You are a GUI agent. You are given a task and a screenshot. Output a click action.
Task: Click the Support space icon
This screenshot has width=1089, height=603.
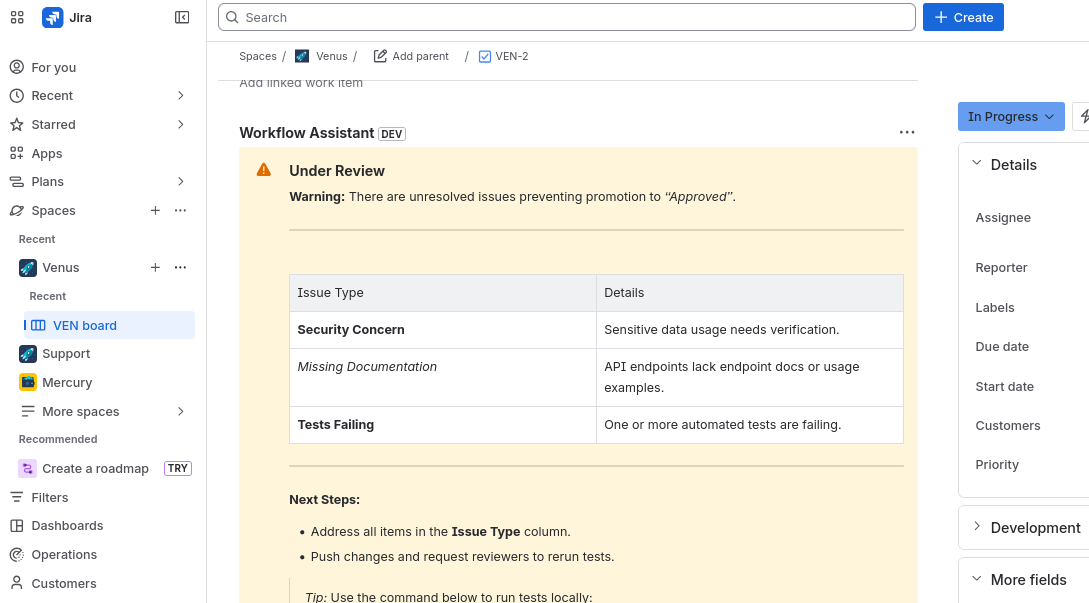coord(28,354)
